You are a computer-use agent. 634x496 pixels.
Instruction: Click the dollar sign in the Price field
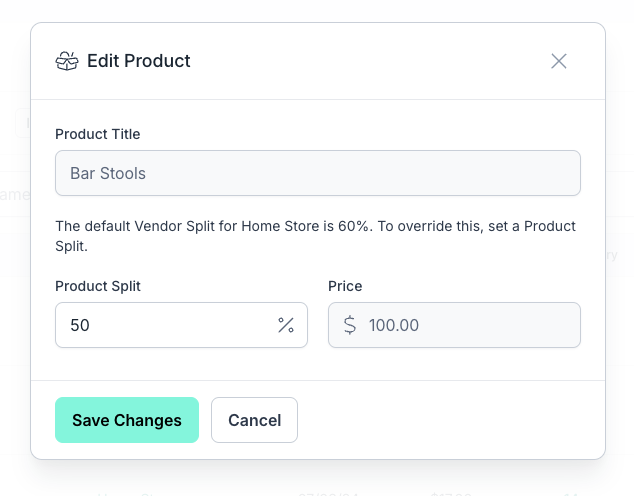[x=350, y=325]
